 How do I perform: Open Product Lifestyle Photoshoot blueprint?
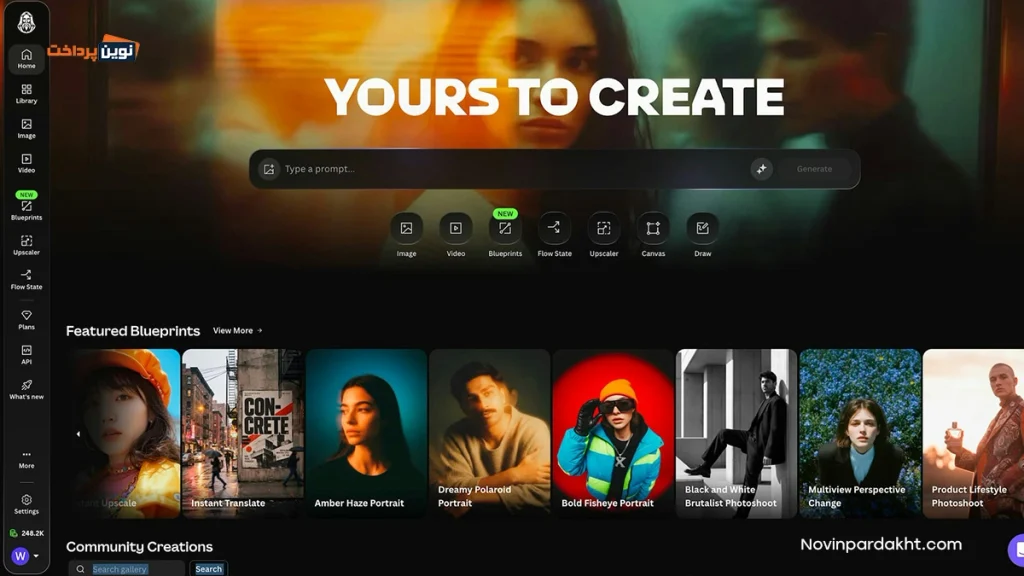click(x=973, y=434)
